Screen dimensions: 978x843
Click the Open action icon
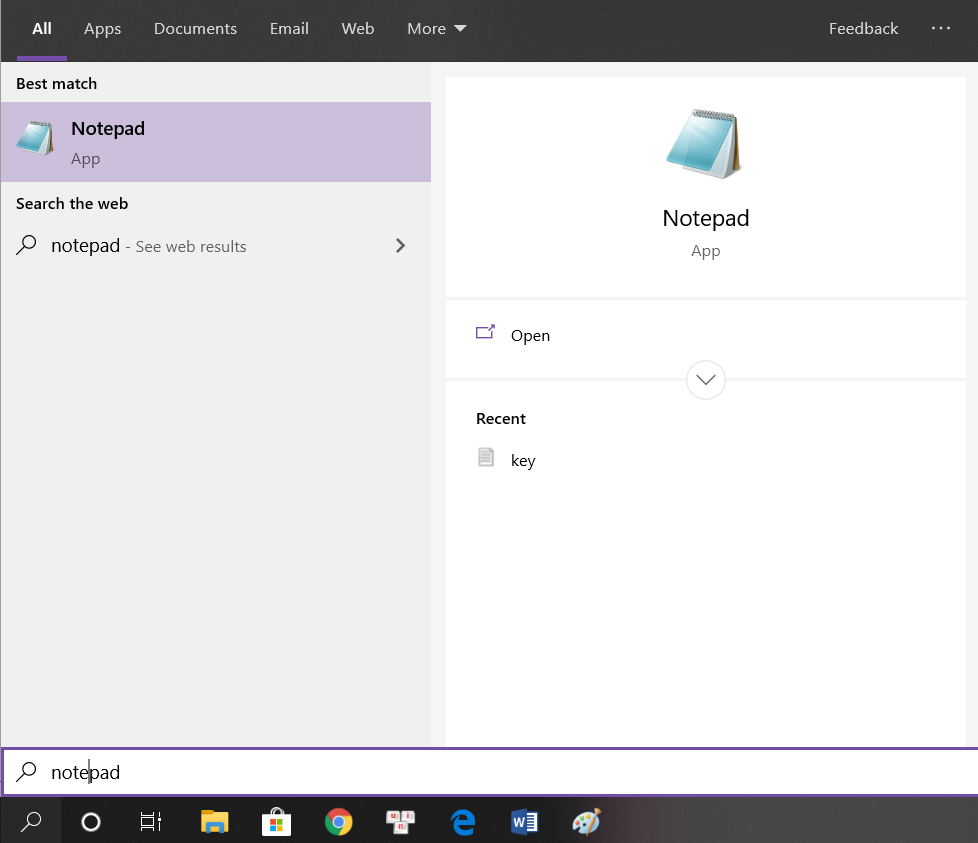[x=485, y=332]
